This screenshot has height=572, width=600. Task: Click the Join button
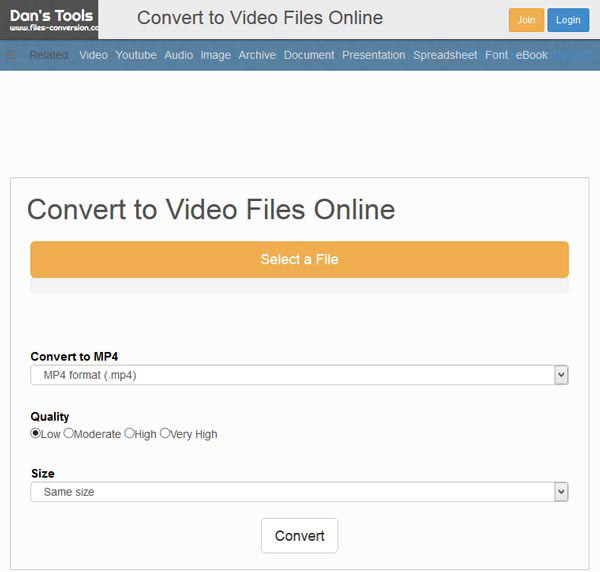click(526, 20)
